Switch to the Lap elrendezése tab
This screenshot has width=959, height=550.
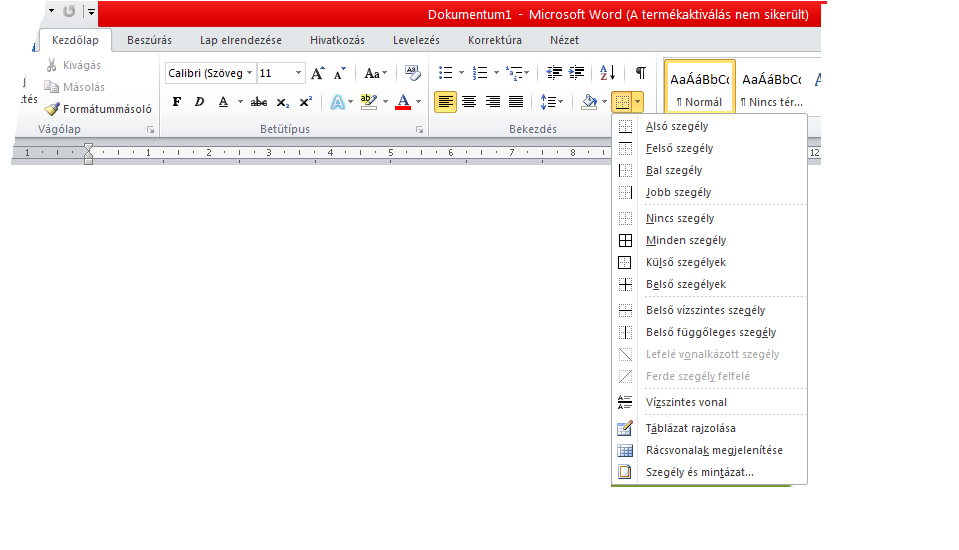[x=241, y=40]
